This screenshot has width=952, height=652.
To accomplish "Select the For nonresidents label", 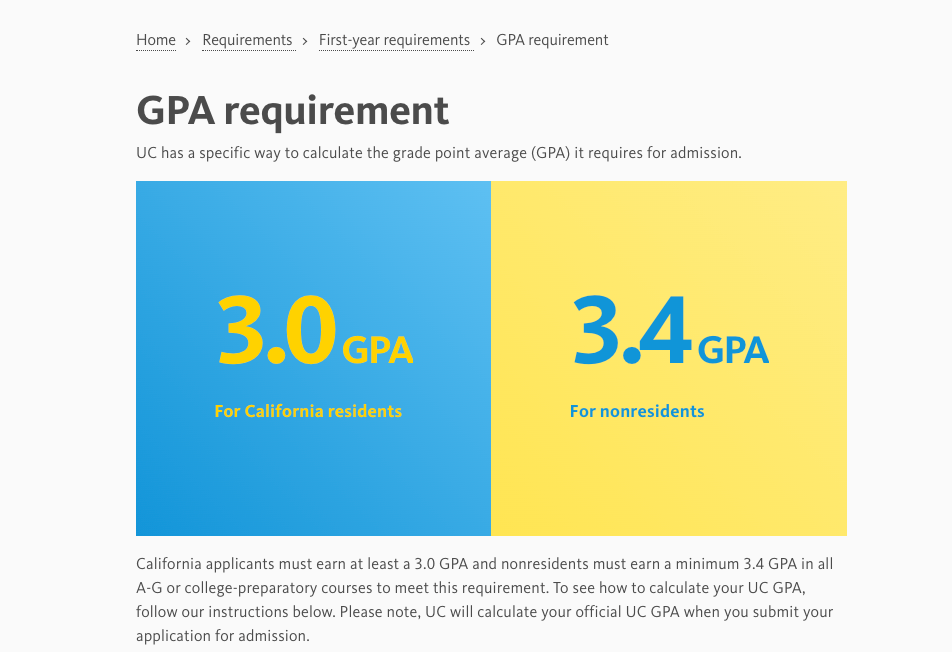I will [637, 410].
